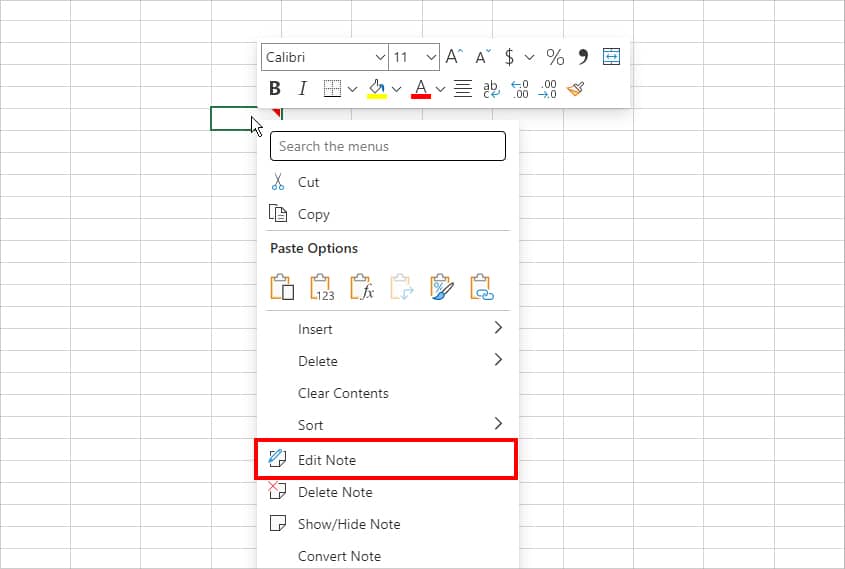Expand the Insert submenu chevron

tap(498, 328)
